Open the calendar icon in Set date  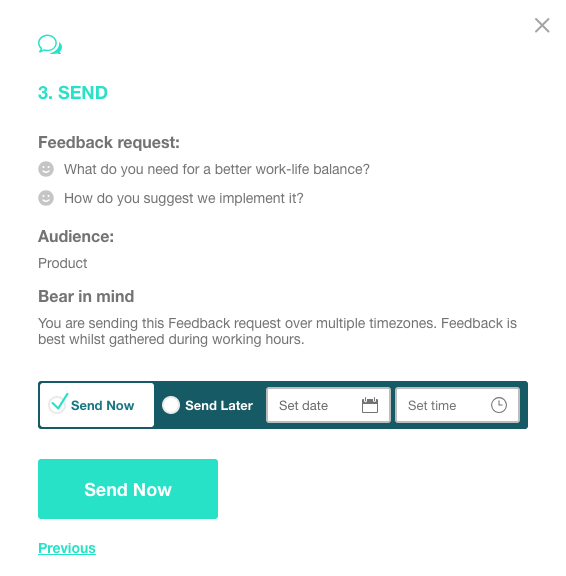click(x=369, y=405)
